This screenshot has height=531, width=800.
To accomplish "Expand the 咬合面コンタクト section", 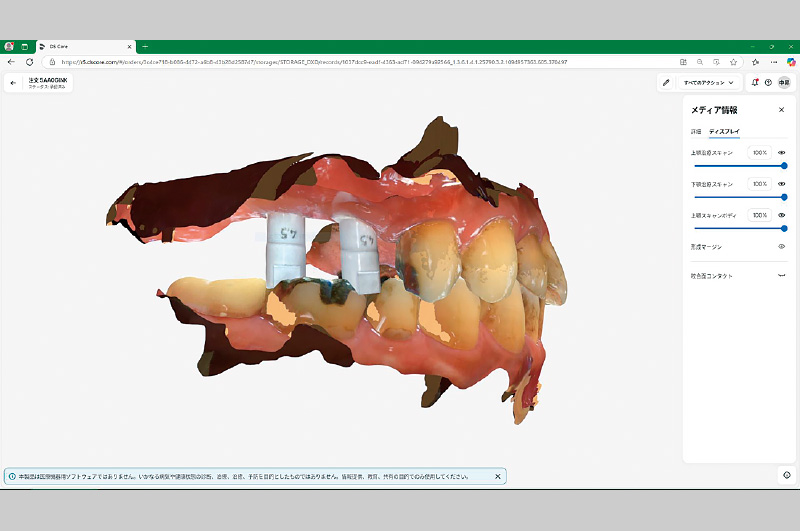I will 782,275.
